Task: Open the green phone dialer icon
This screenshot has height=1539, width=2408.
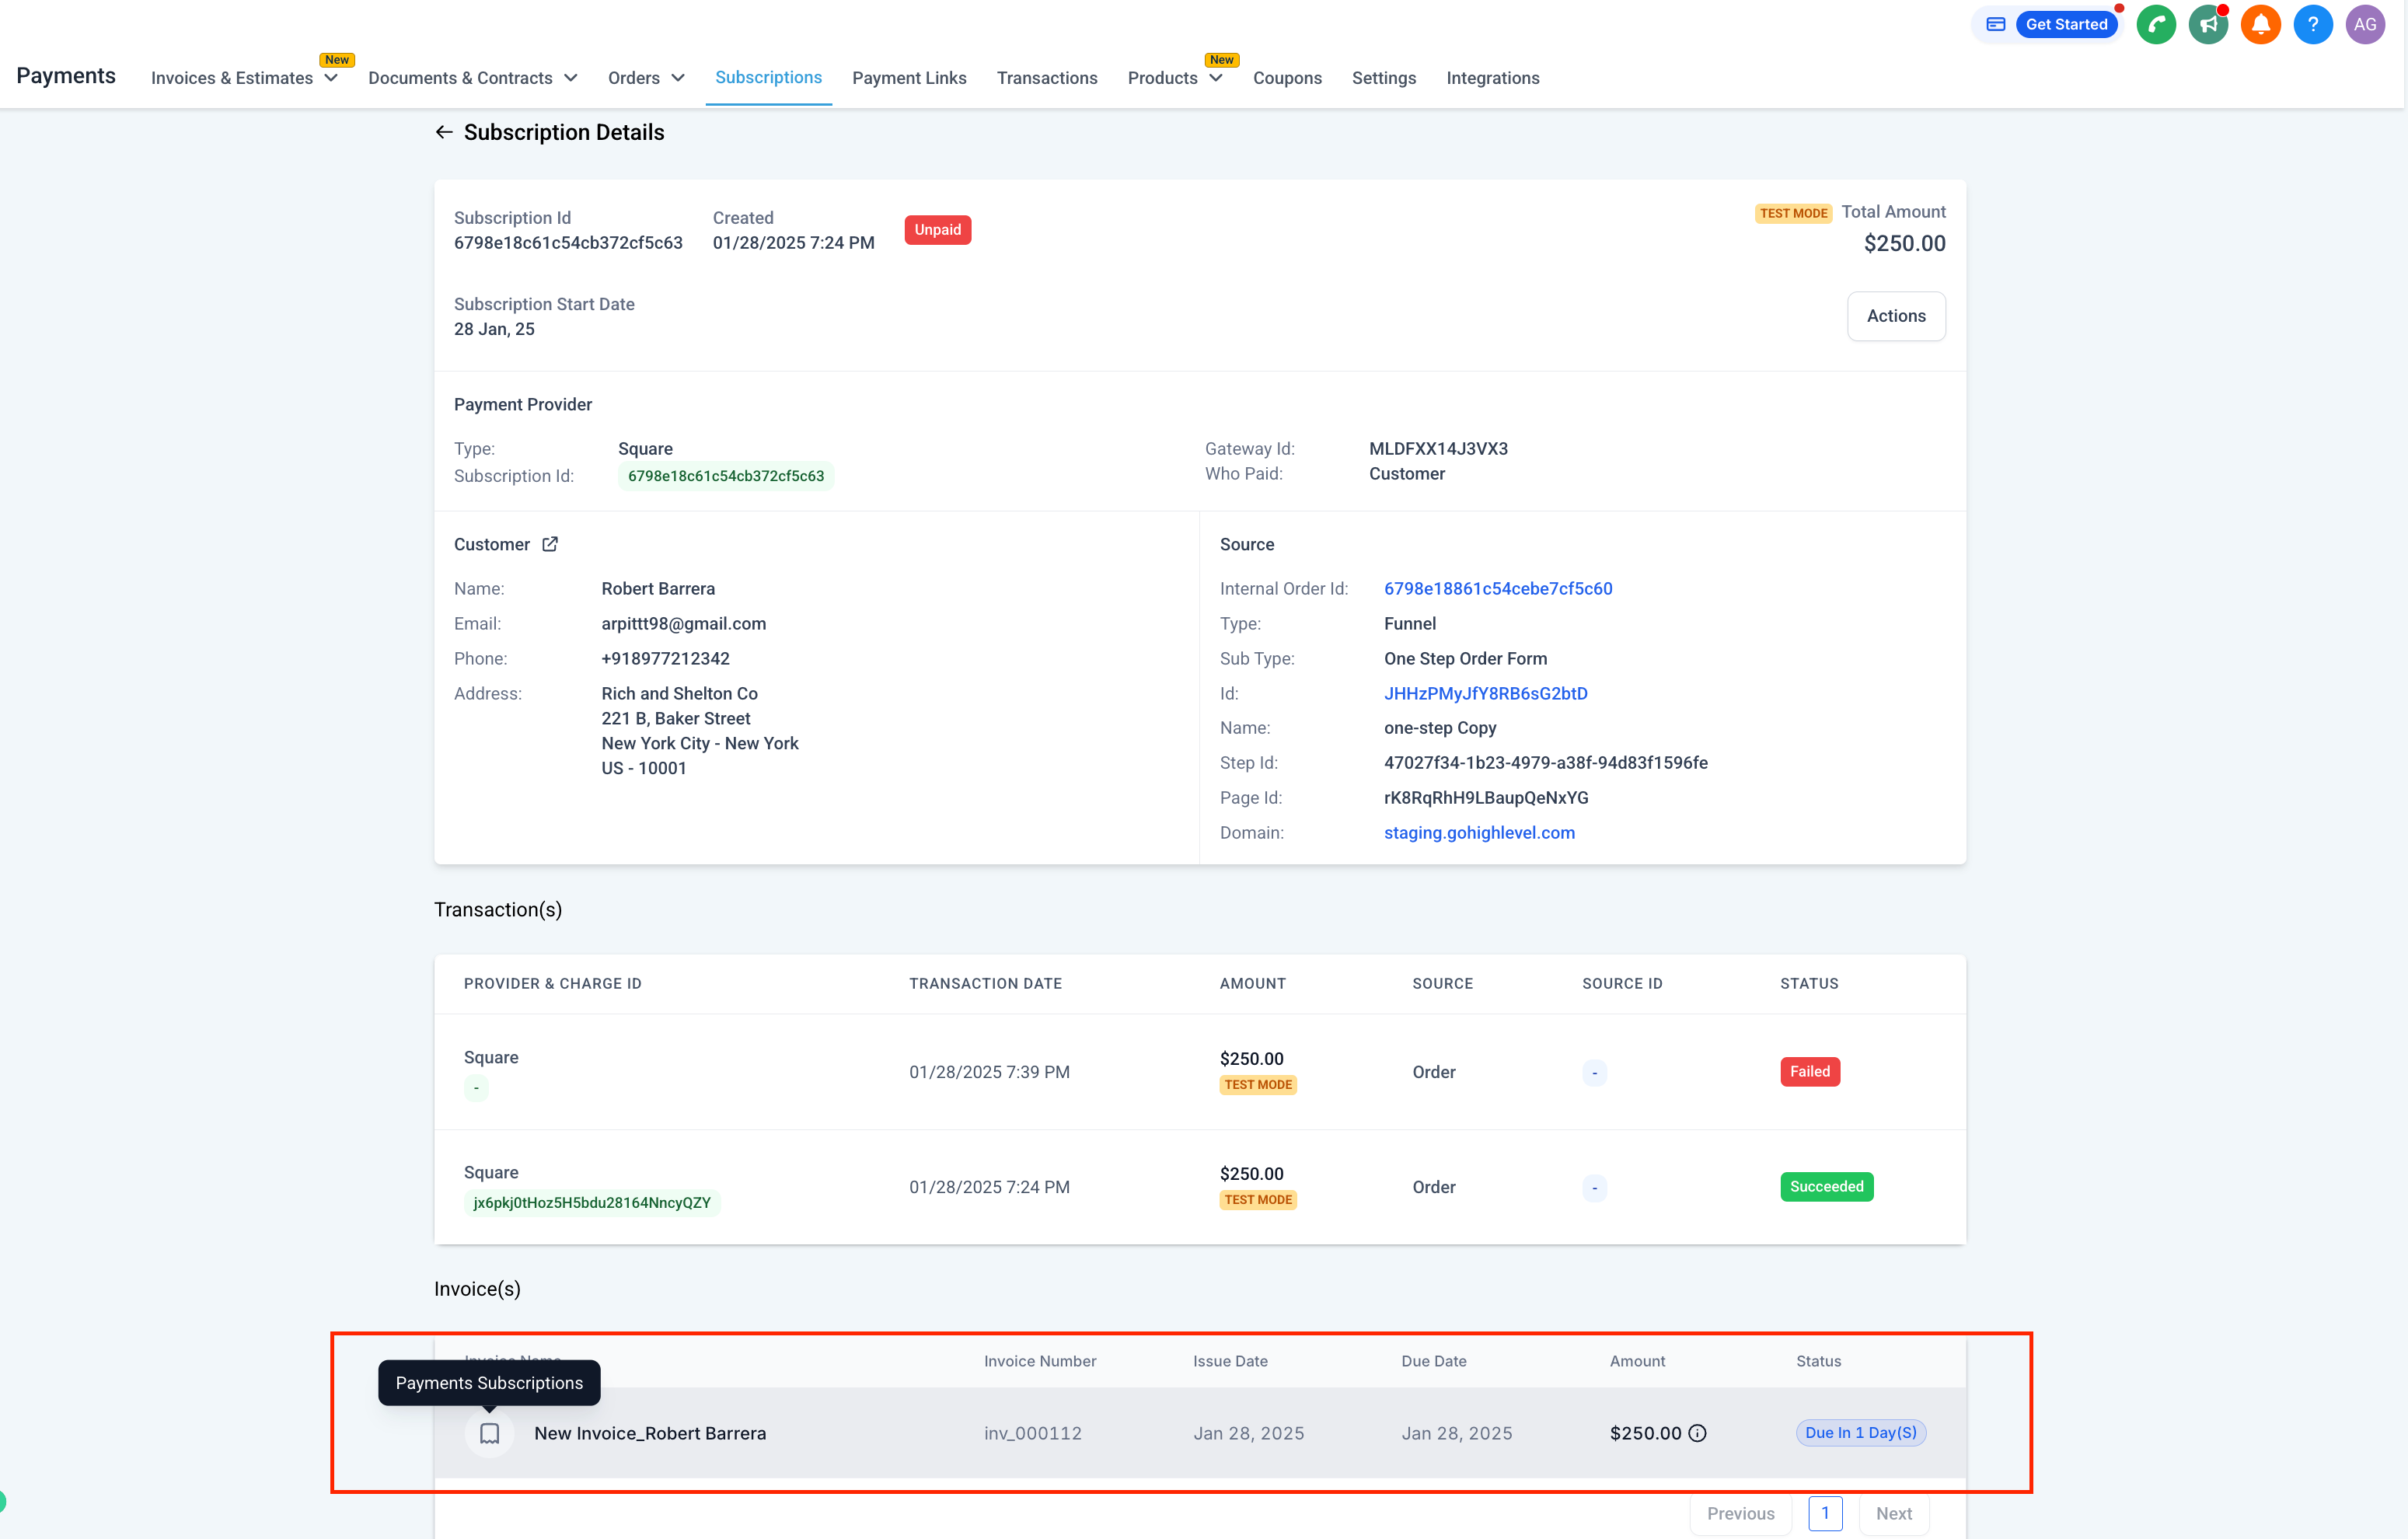Action: [x=2156, y=25]
